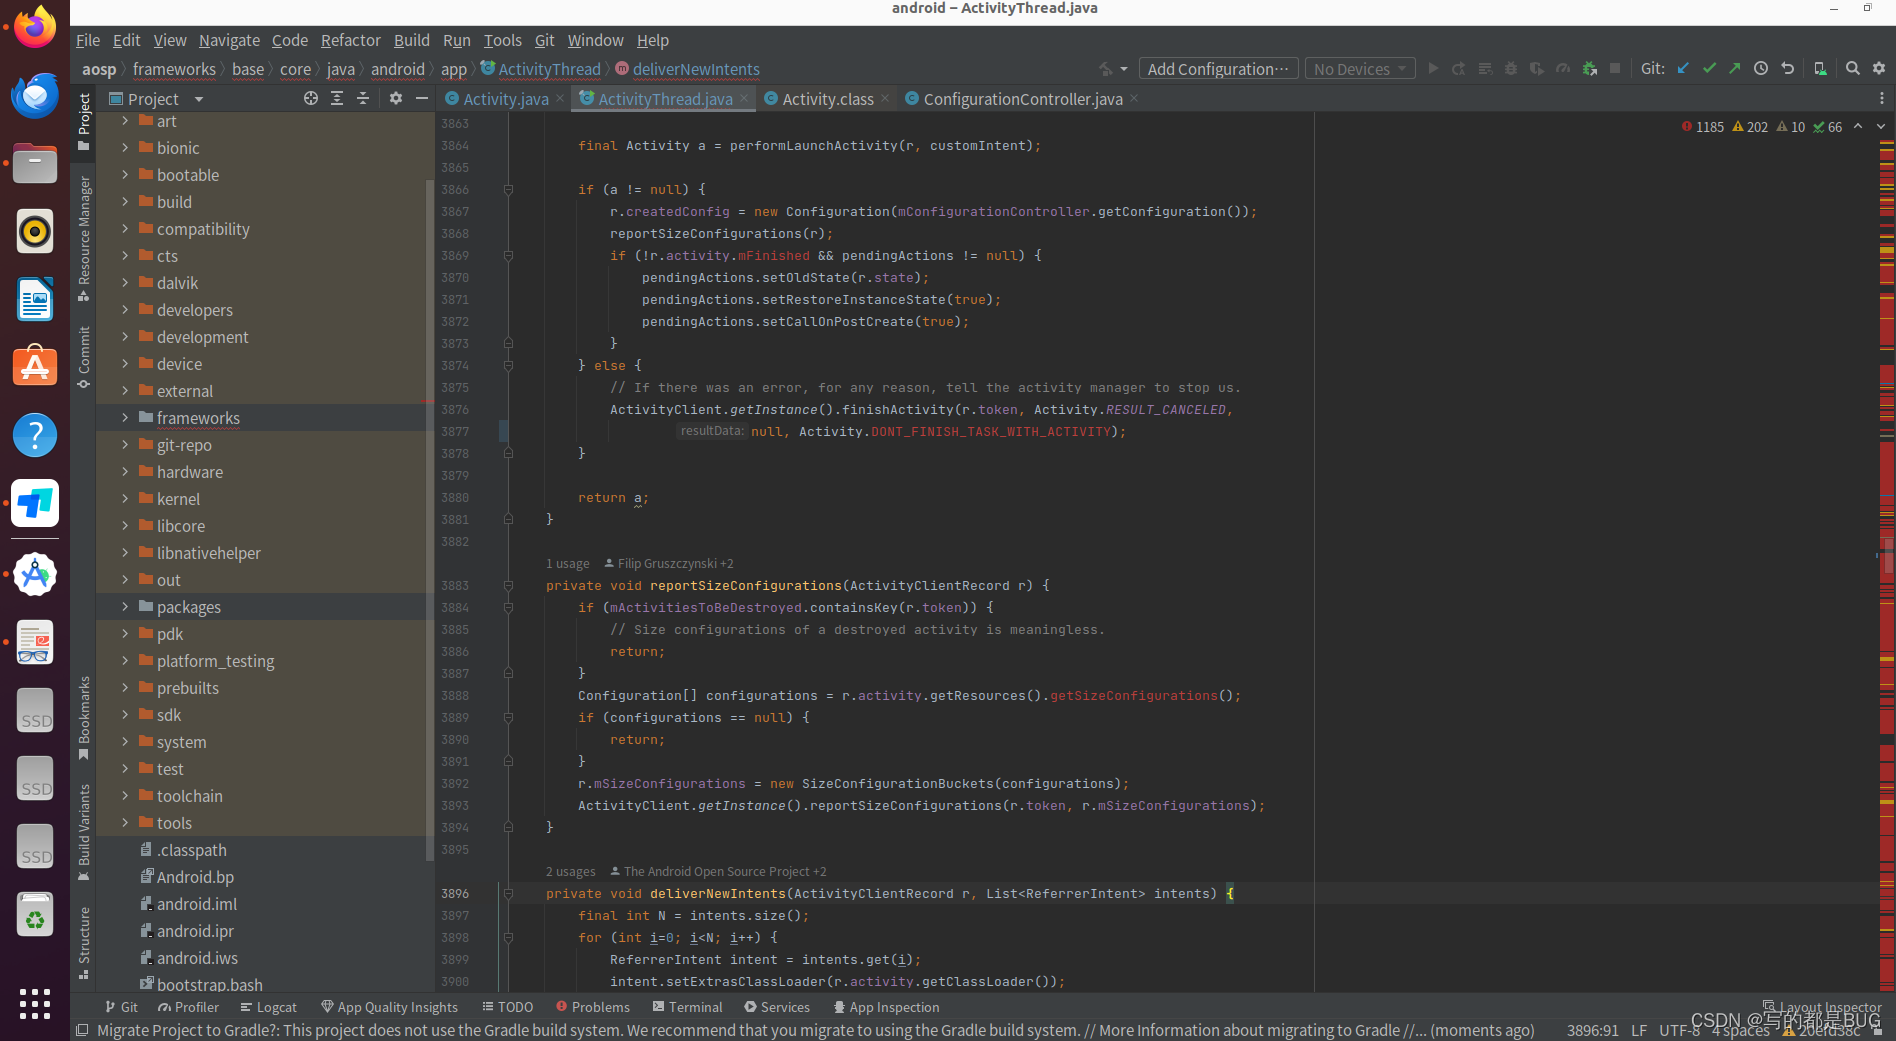Viewport: 1896px width, 1041px height.
Task: Open Project panel options gear
Action: pos(396,98)
